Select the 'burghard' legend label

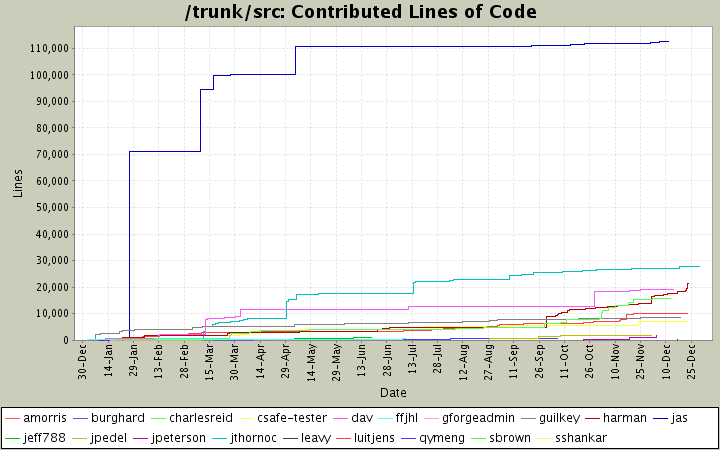point(118,418)
